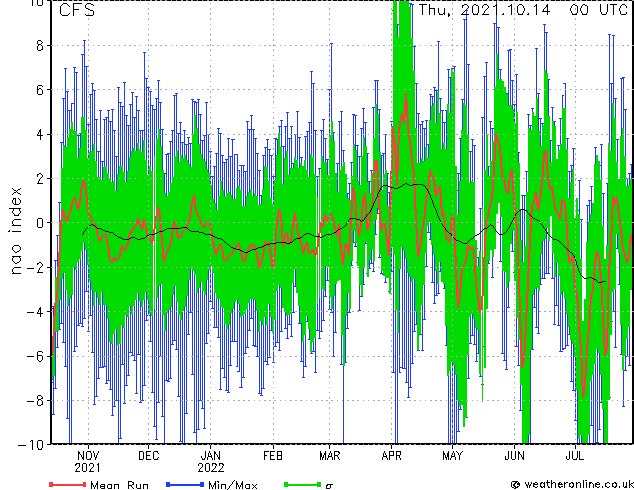Click the y-axis value 8
This screenshot has height=490, width=634.
pyautogui.click(x=40, y=46)
